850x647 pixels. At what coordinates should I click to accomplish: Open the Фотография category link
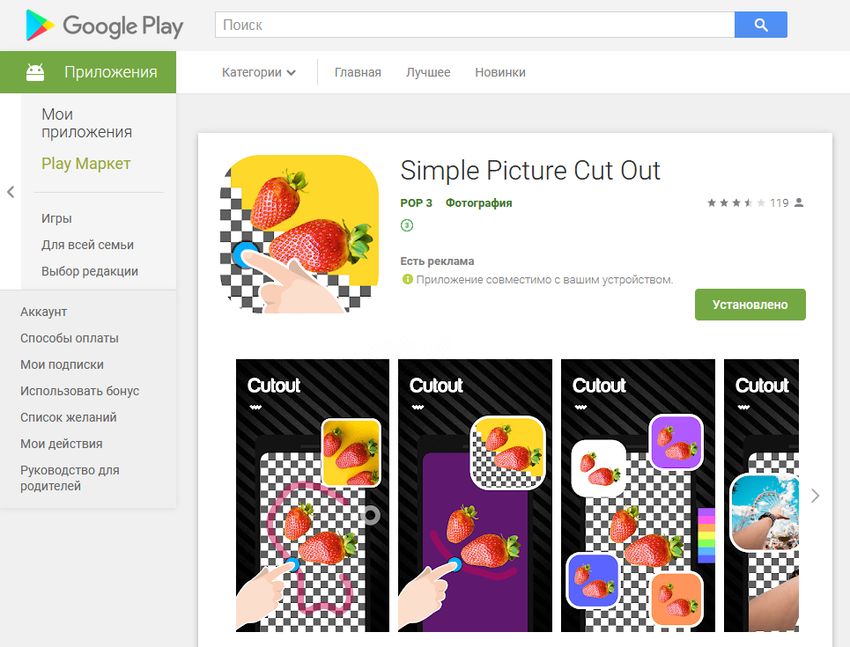click(x=479, y=203)
